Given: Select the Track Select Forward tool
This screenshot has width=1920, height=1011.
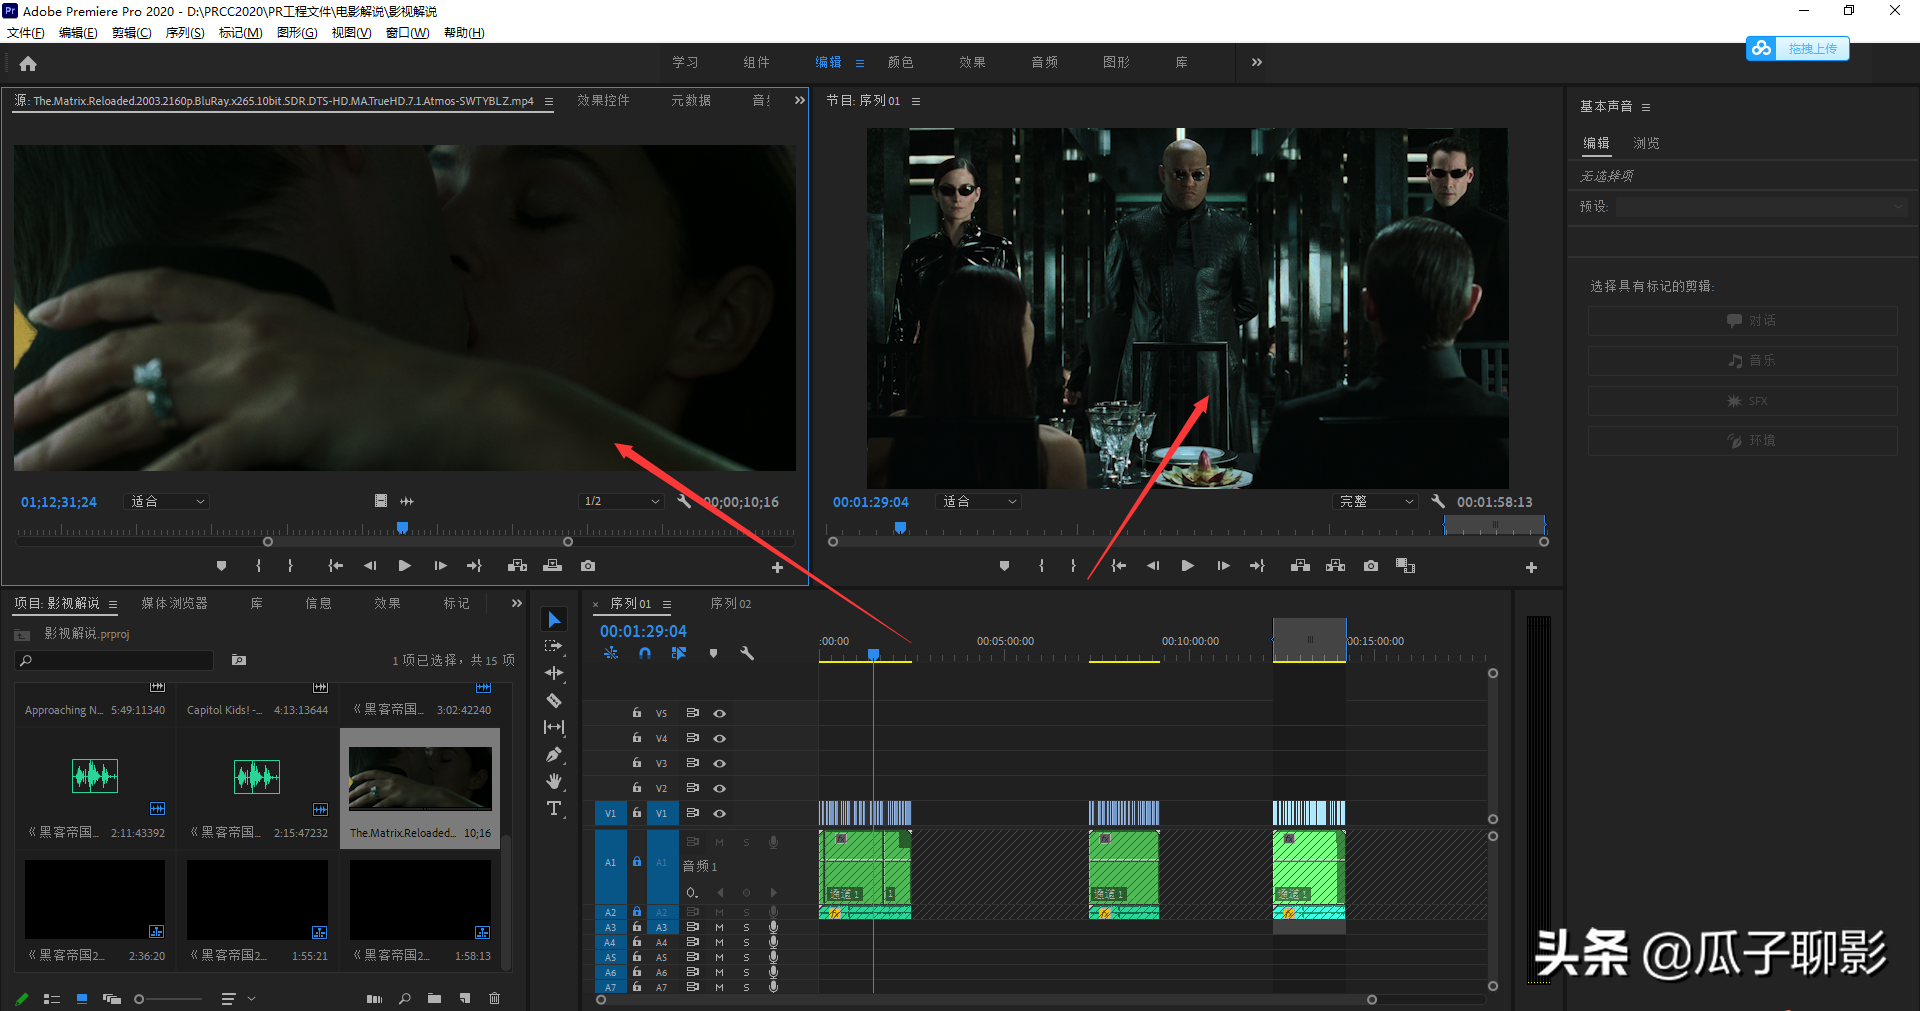Looking at the screenshot, I should point(554,646).
